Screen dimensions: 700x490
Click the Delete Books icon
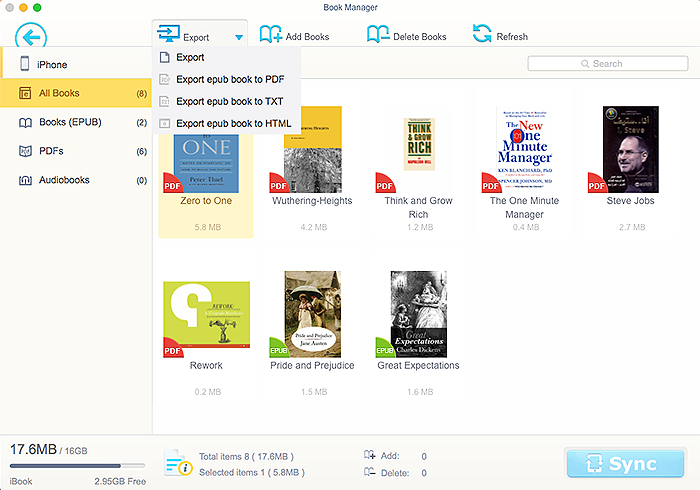click(x=378, y=34)
